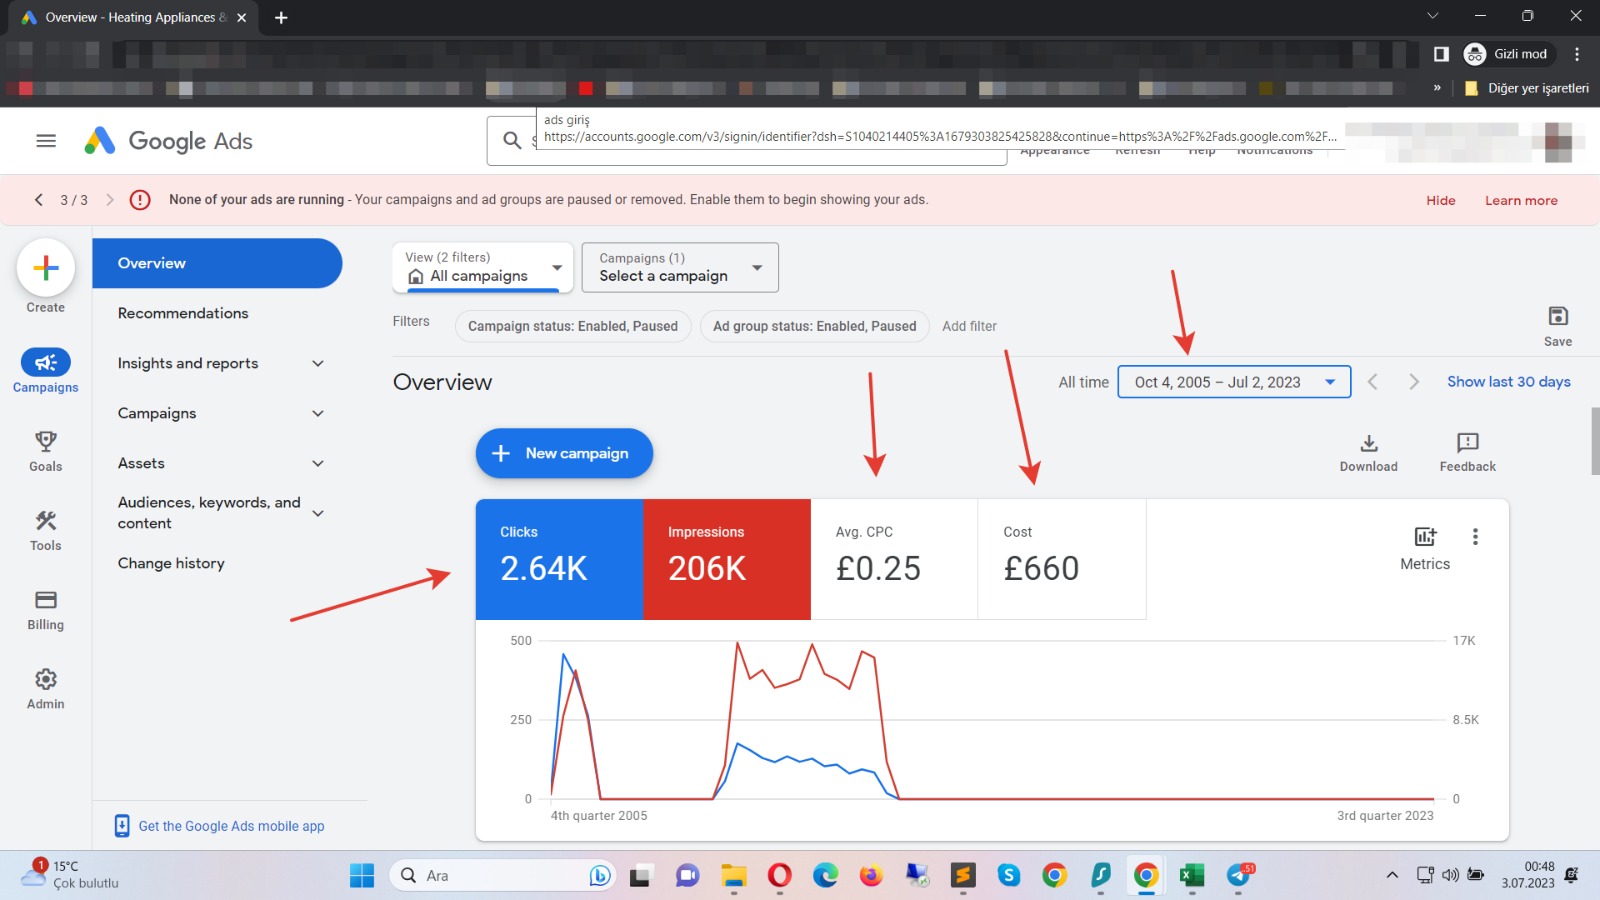This screenshot has height=900, width=1600.
Task: Select the Cost metric tile
Action: 1062,559
